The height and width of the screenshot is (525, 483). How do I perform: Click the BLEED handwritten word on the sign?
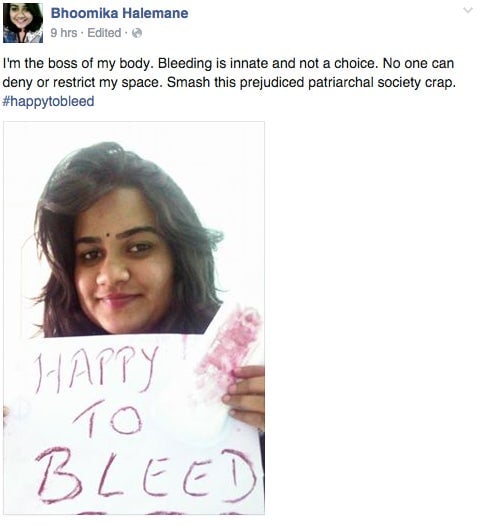[x=147, y=476]
